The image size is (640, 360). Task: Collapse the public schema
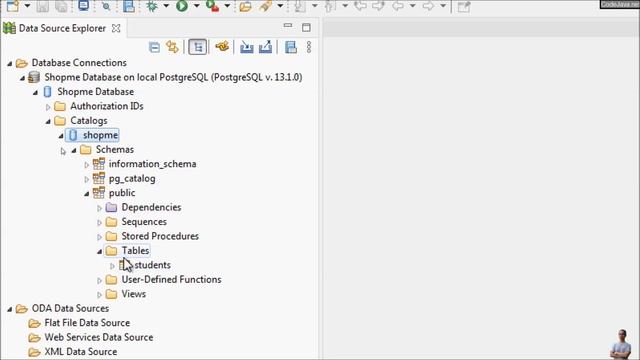pyautogui.click(x=87, y=194)
